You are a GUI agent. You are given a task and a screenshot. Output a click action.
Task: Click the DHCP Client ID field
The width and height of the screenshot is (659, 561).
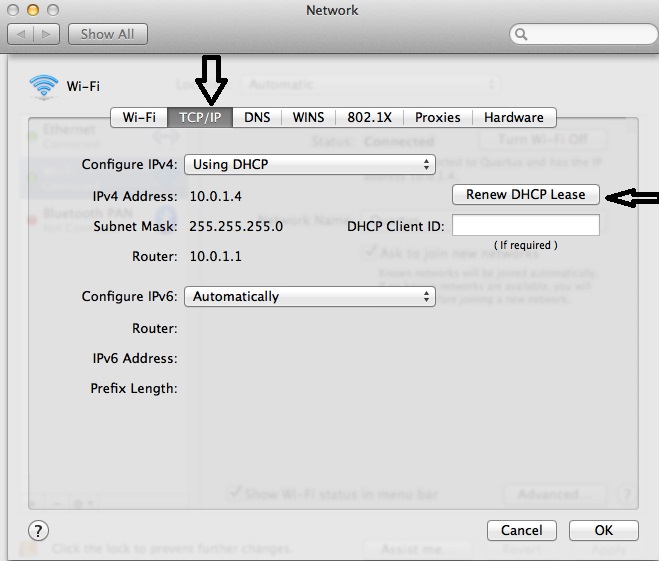[x=526, y=225]
